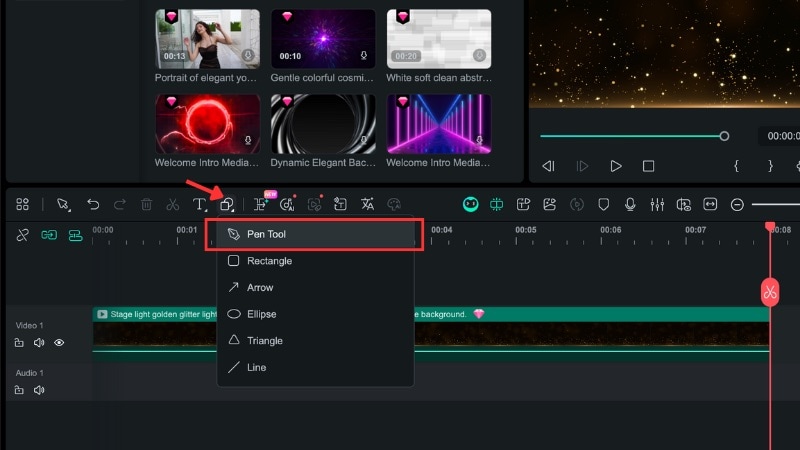The image size is (800, 450).
Task: Step forward one frame in preview
Action: [582, 166]
